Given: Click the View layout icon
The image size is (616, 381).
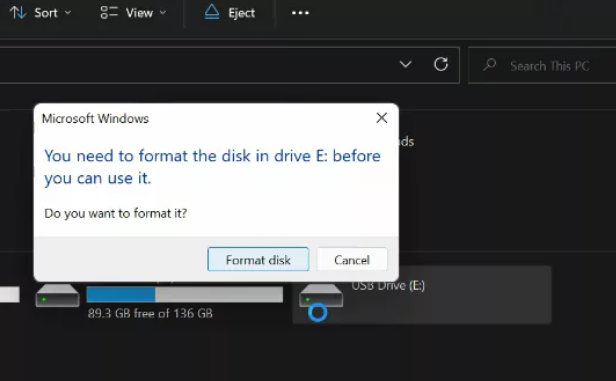Looking at the screenshot, I should coord(109,13).
